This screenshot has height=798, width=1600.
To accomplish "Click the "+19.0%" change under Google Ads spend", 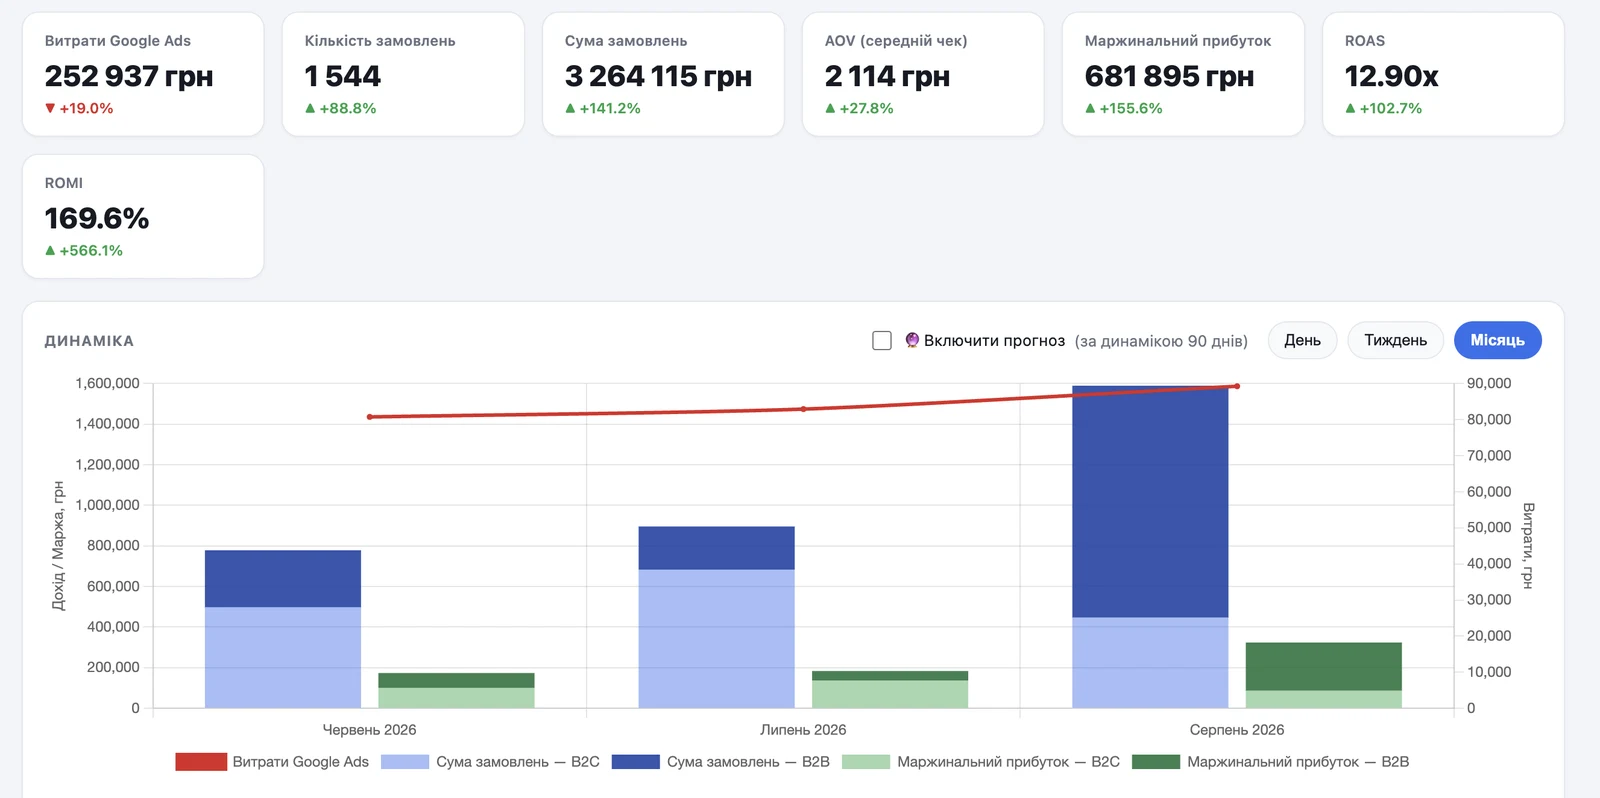I will pos(86,108).
